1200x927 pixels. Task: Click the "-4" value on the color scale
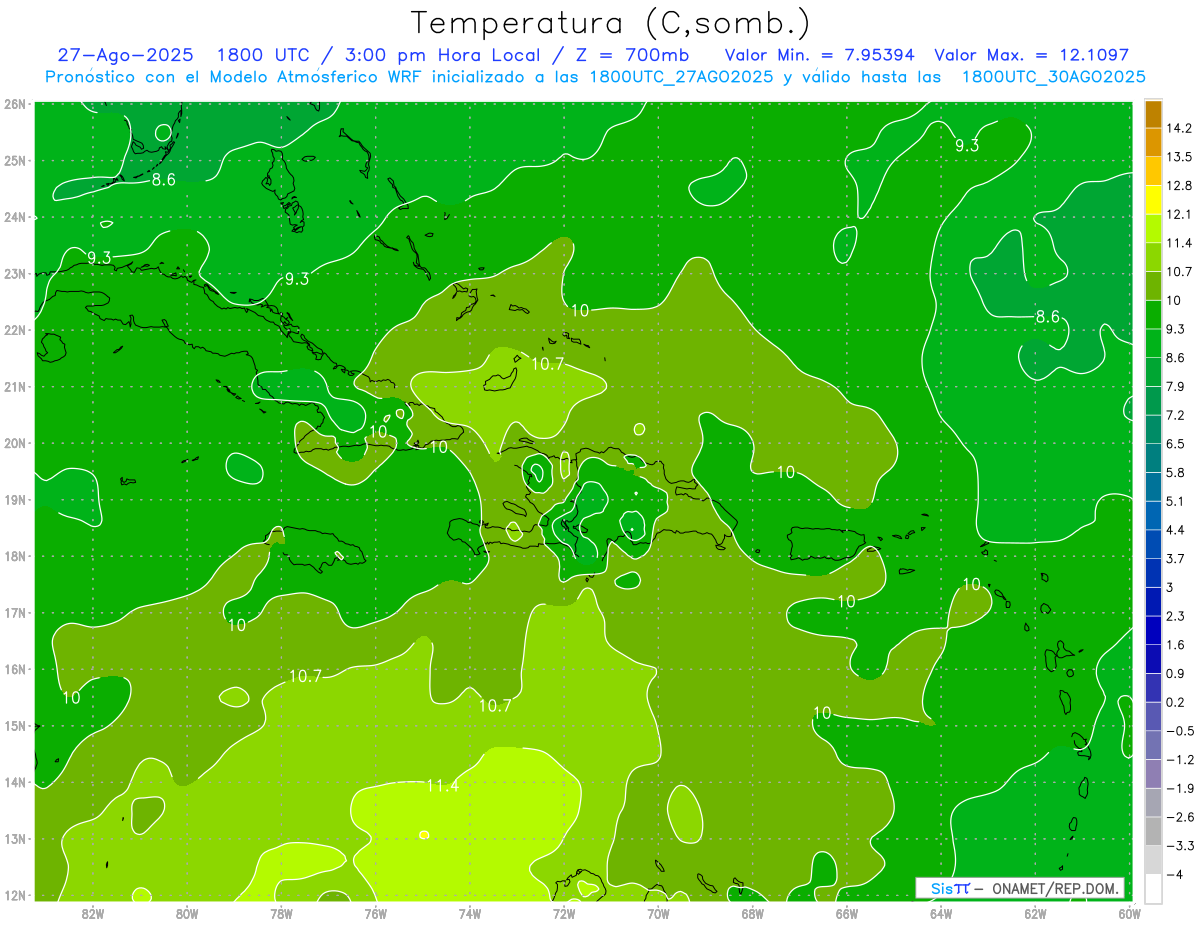(1175, 874)
